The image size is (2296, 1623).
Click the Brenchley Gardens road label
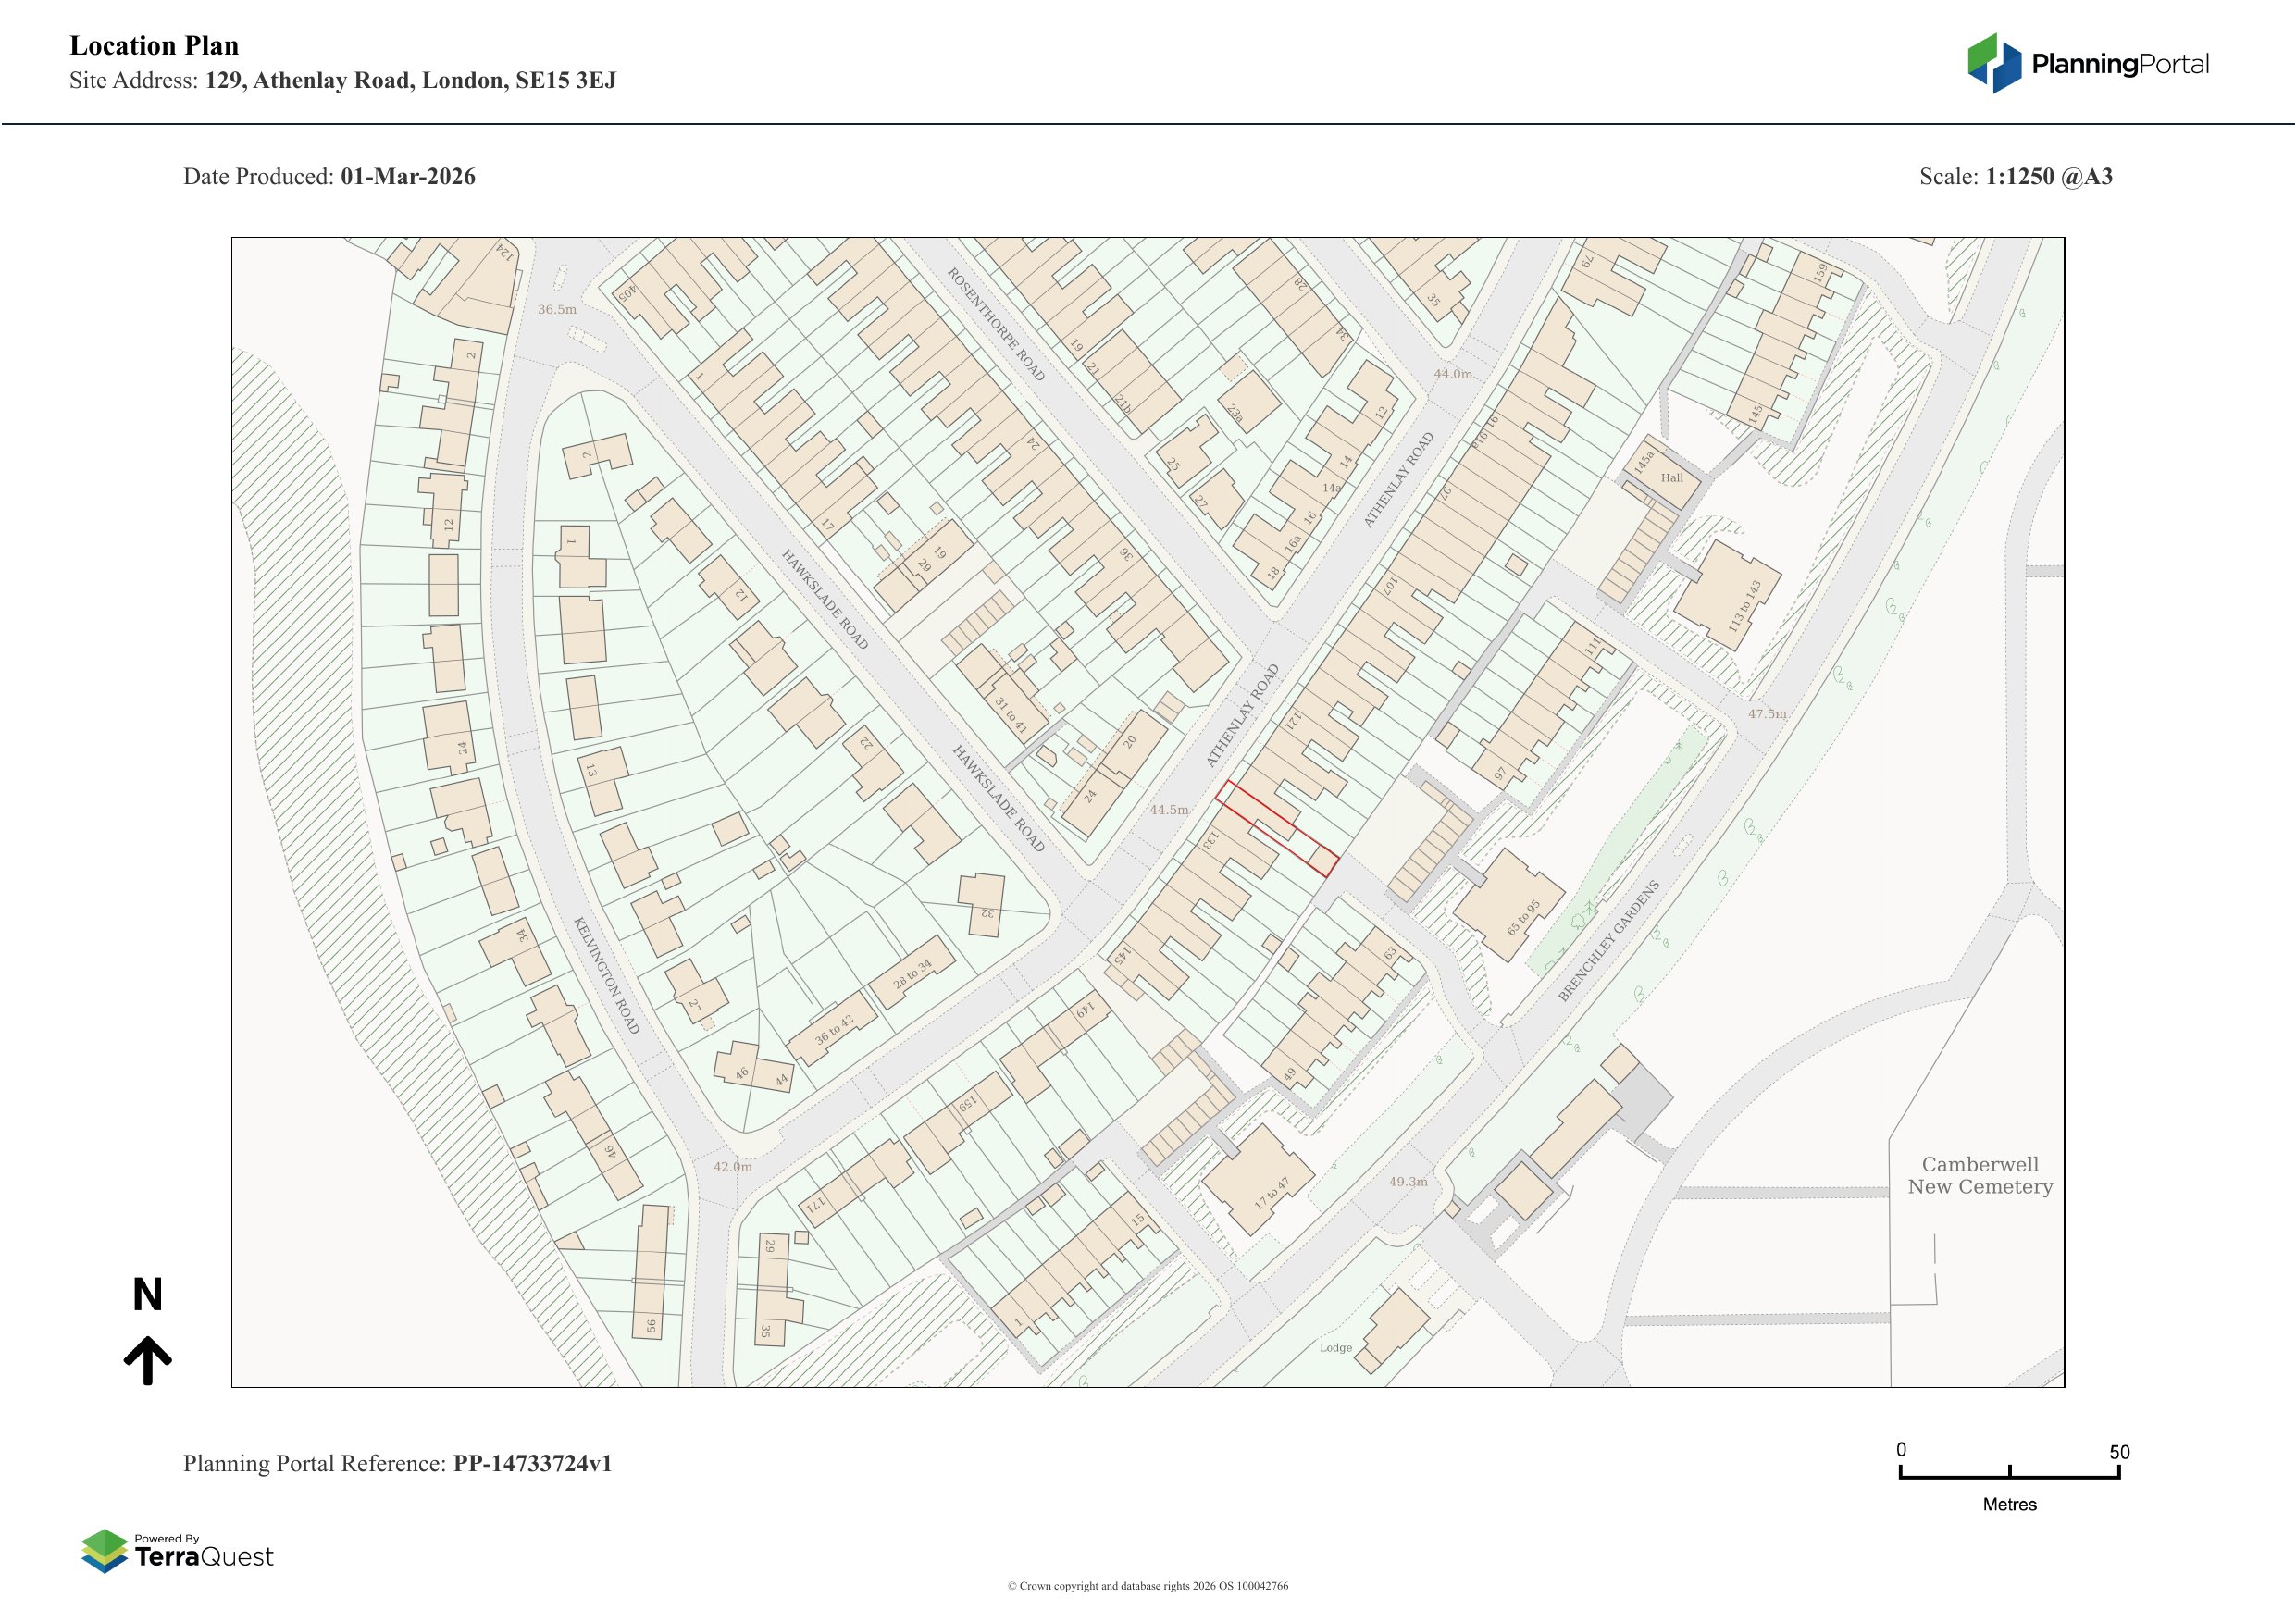pos(1609,940)
